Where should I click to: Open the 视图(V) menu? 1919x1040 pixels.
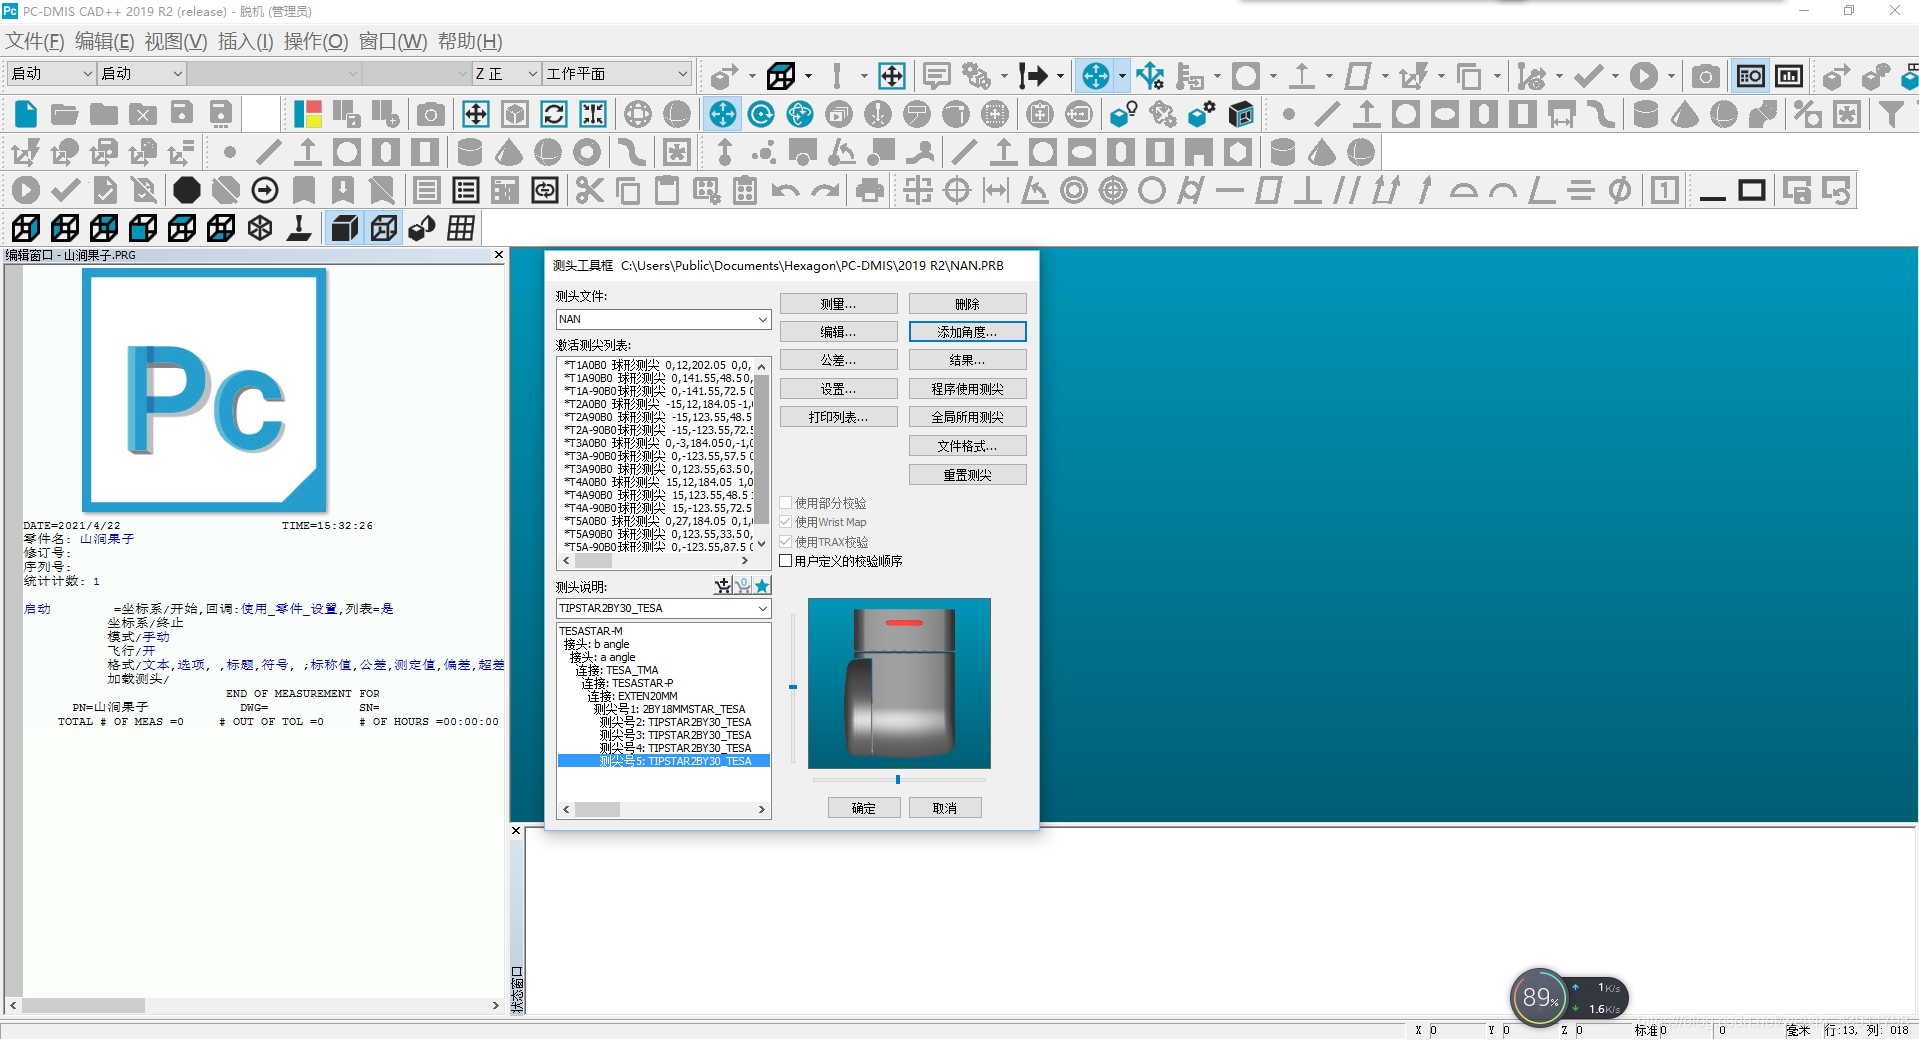(176, 42)
